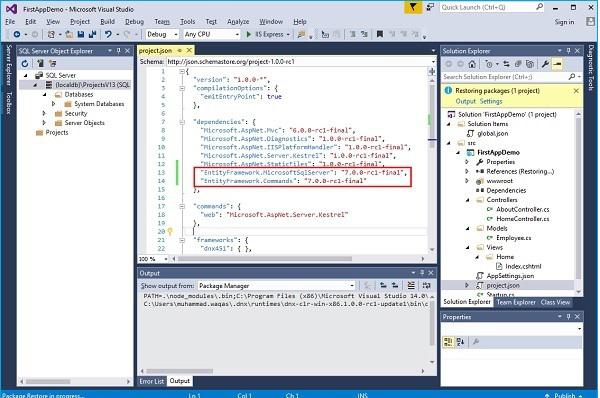The width and height of the screenshot is (600, 398).
Task: Expand the Security node in SQL Server
Action: (44, 113)
